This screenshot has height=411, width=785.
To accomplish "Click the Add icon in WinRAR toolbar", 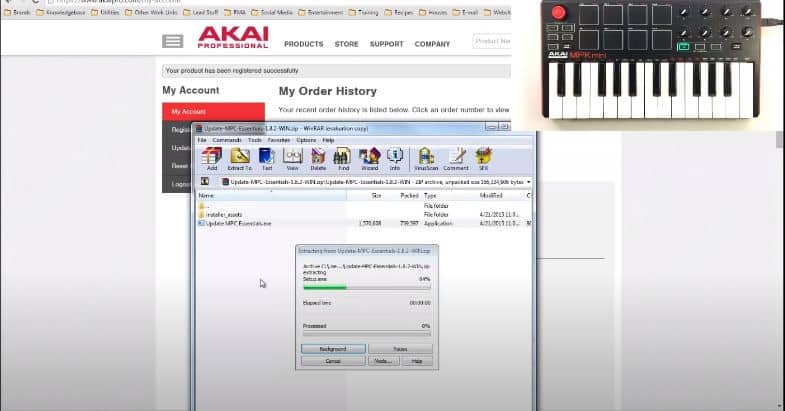I will click(212, 159).
